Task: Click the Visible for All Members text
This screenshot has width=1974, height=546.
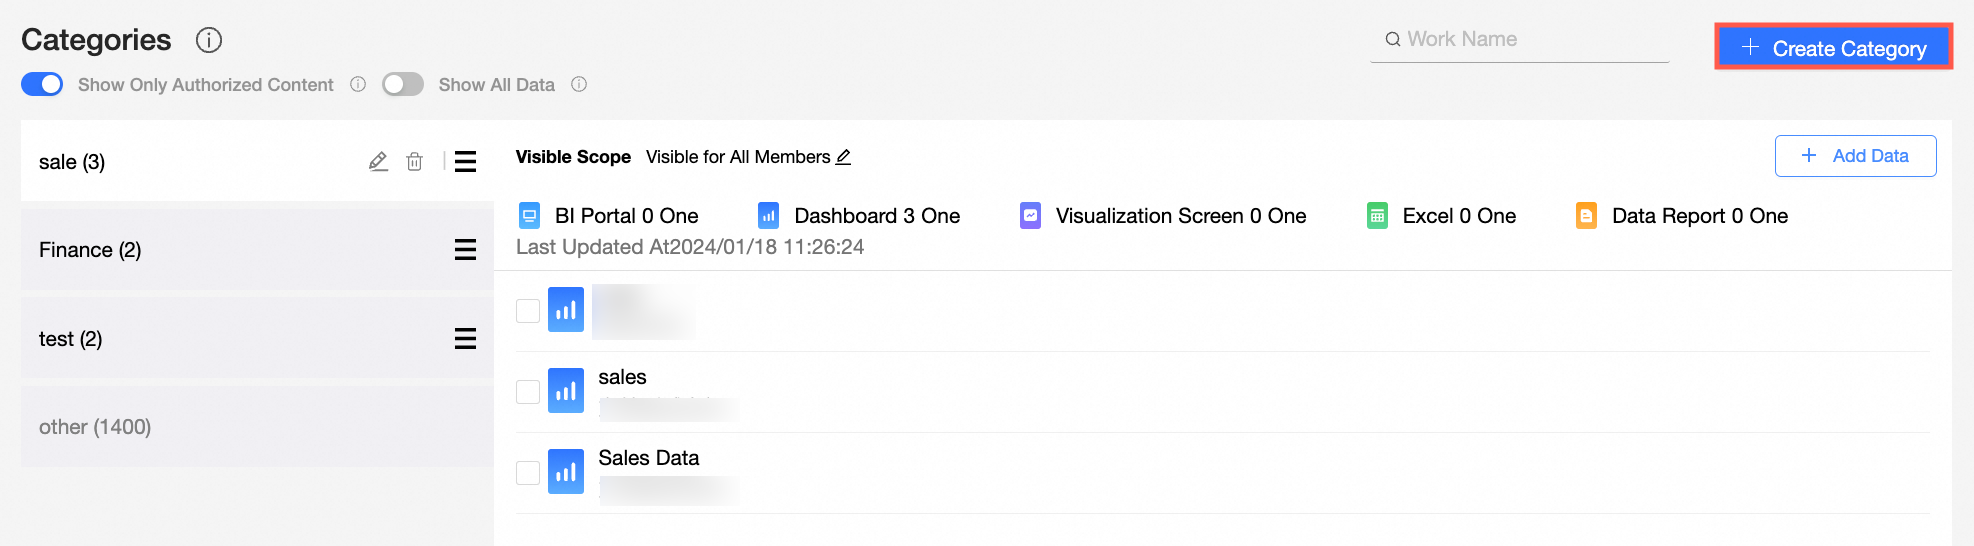Action: pos(738,157)
